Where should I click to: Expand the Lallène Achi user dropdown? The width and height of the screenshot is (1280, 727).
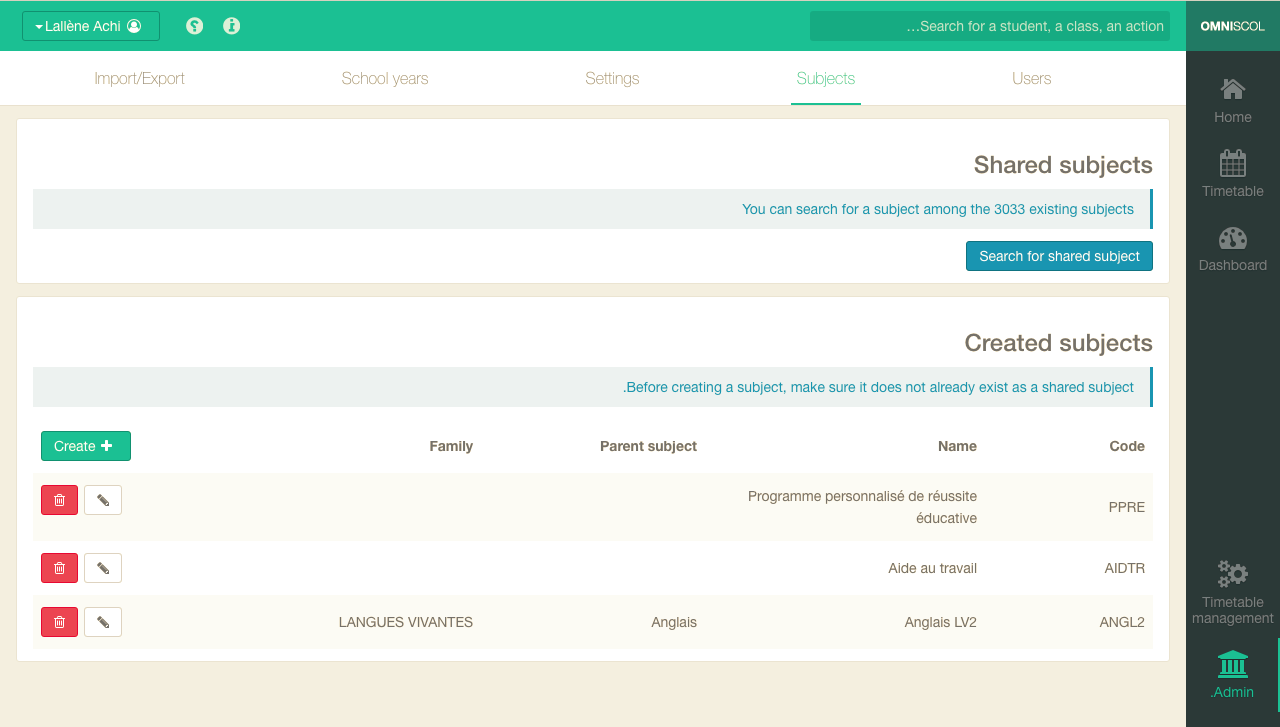click(x=90, y=26)
